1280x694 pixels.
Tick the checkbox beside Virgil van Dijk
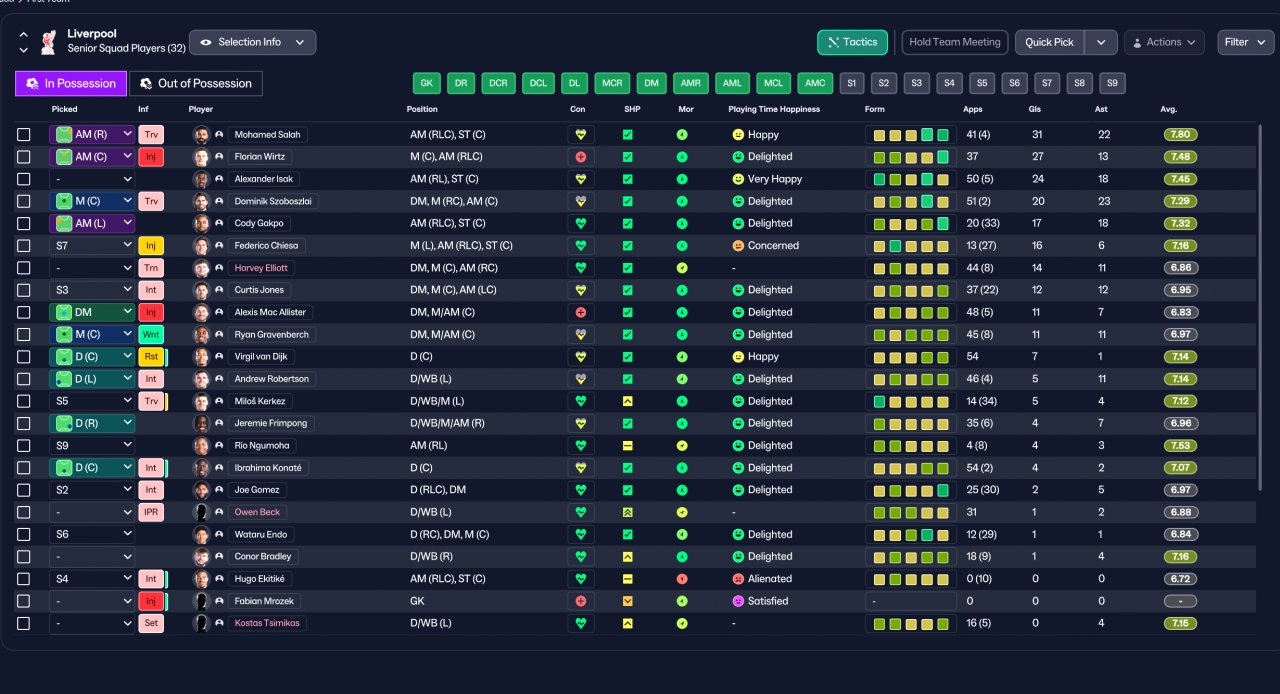click(23, 357)
